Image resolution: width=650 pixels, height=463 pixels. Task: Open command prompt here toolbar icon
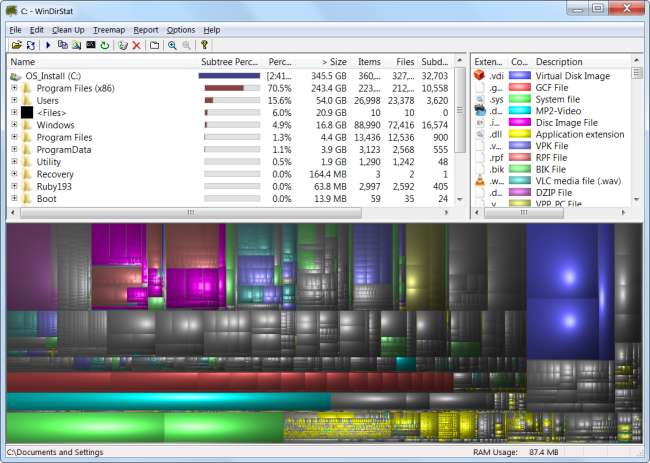tap(90, 45)
